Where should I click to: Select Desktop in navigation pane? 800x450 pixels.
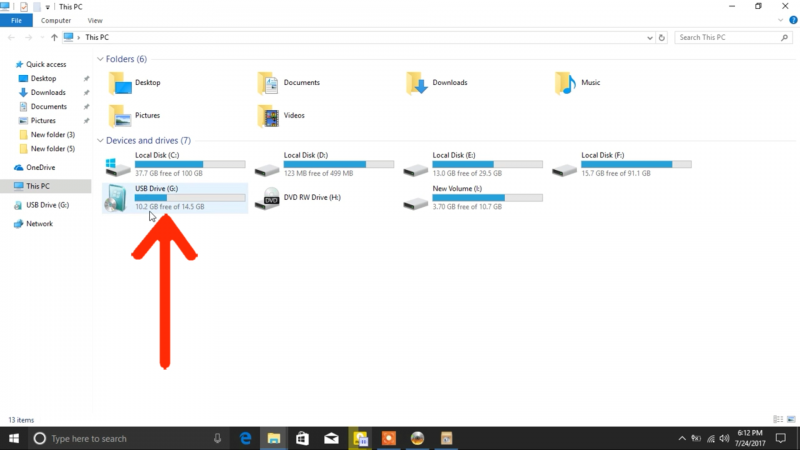coord(43,79)
